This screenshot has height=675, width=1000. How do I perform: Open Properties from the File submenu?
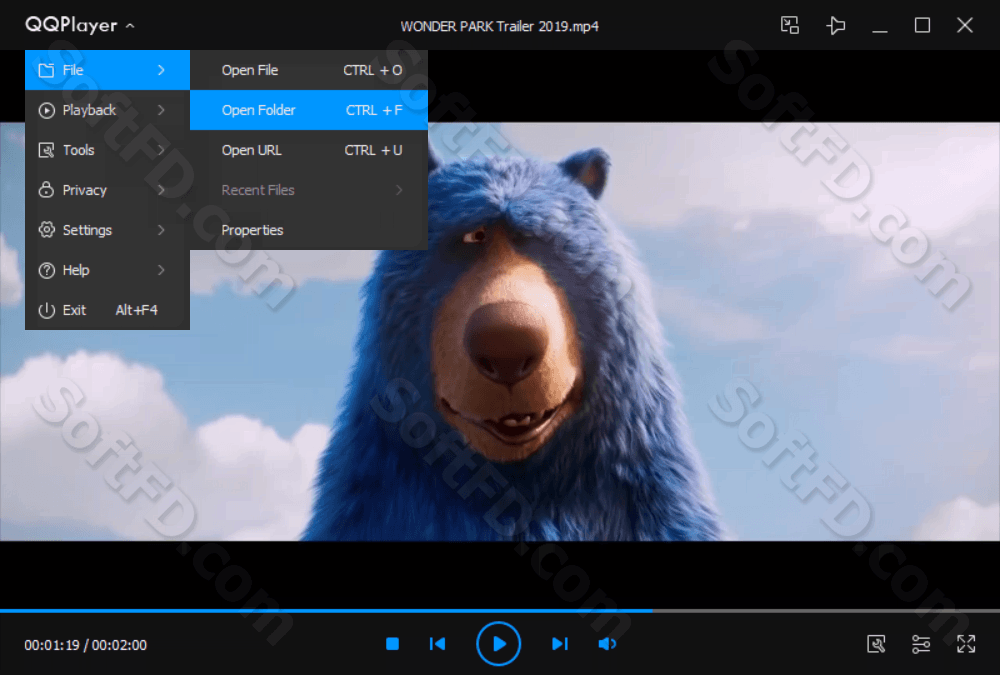(309, 230)
